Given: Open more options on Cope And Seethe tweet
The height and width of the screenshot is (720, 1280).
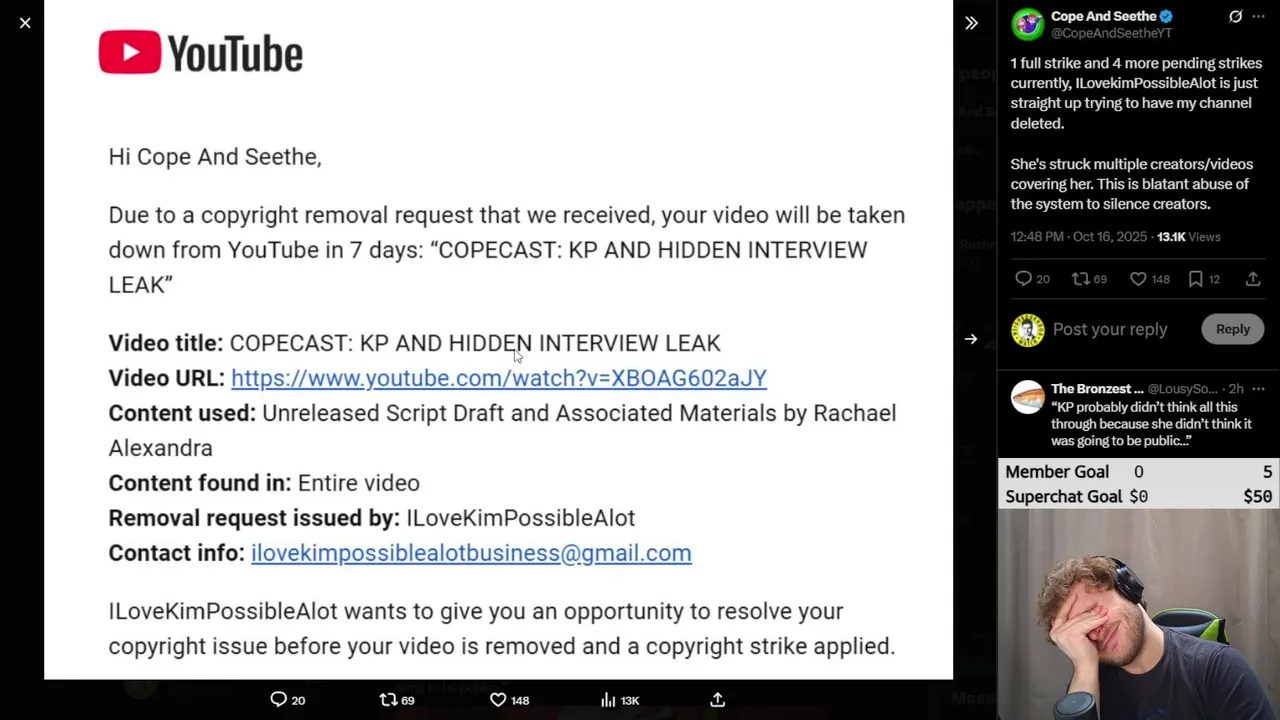Looking at the screenshot, I should (1258, 16).
